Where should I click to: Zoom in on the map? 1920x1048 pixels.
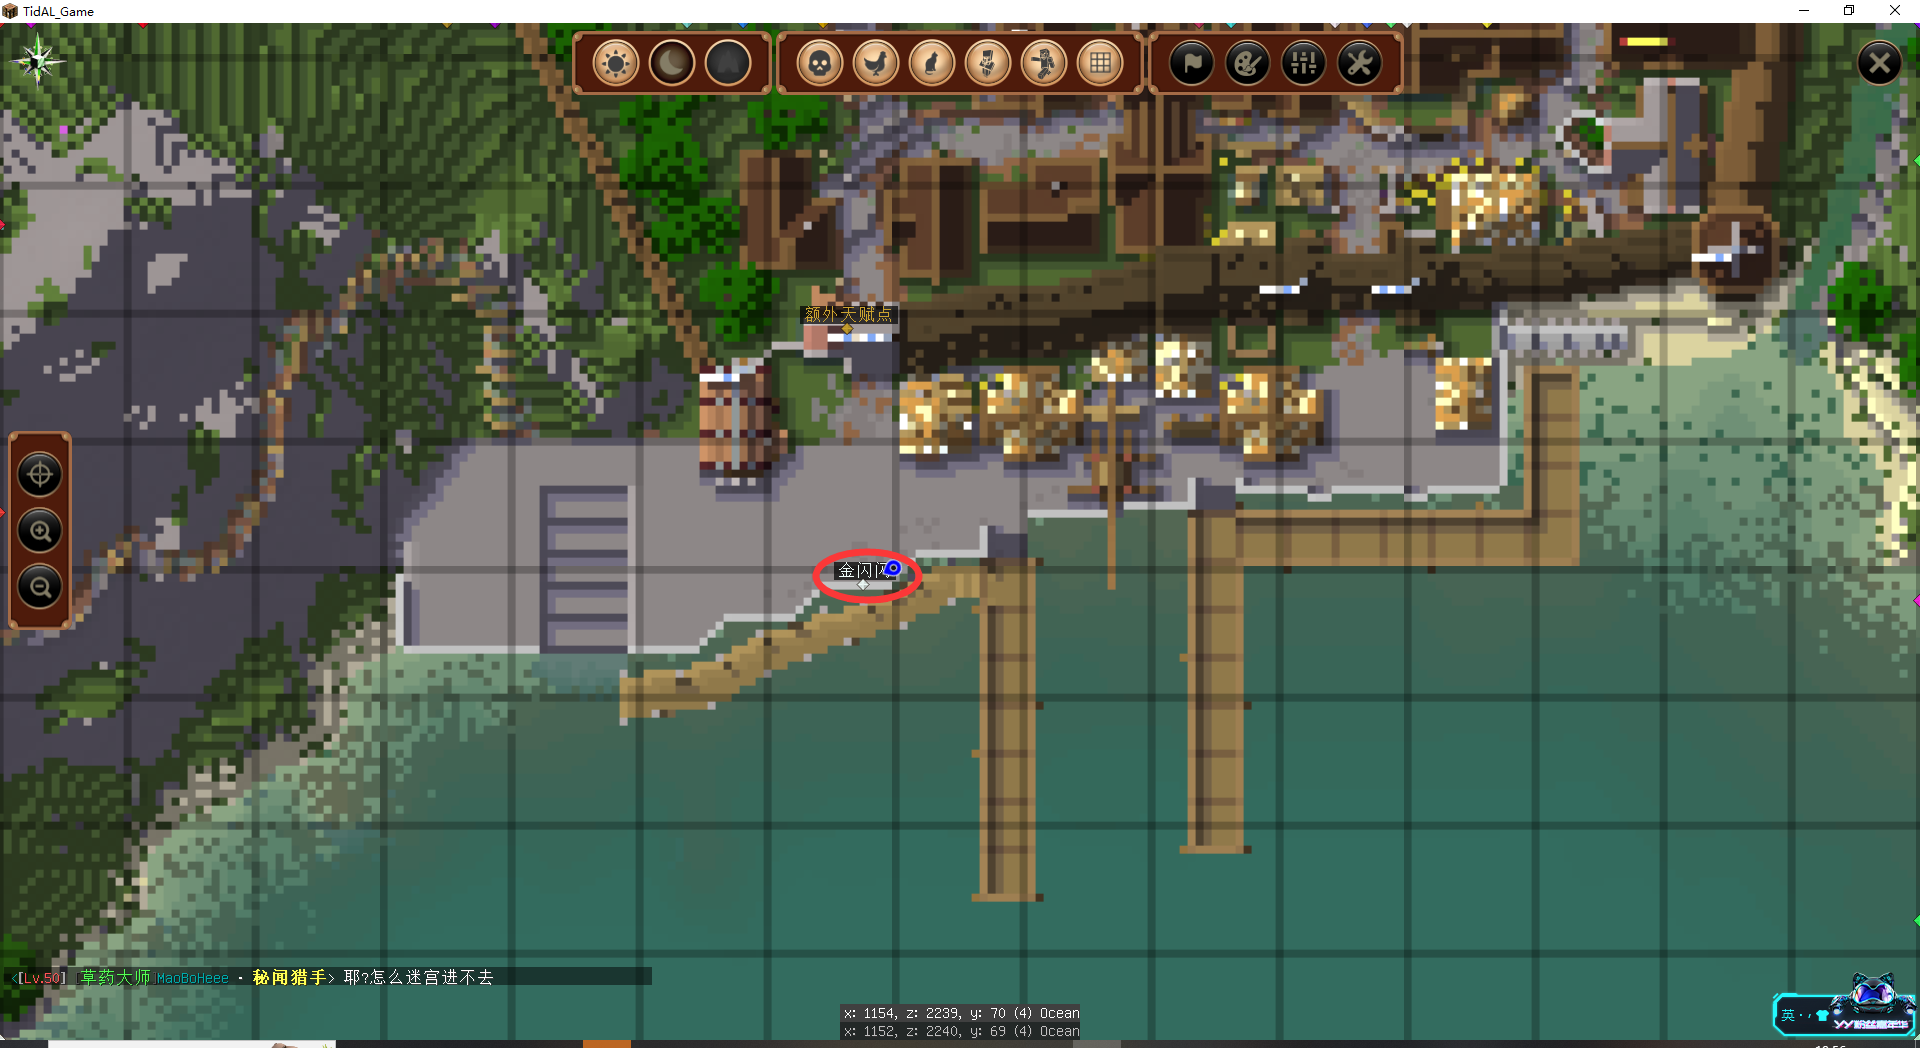click(40, 530)
